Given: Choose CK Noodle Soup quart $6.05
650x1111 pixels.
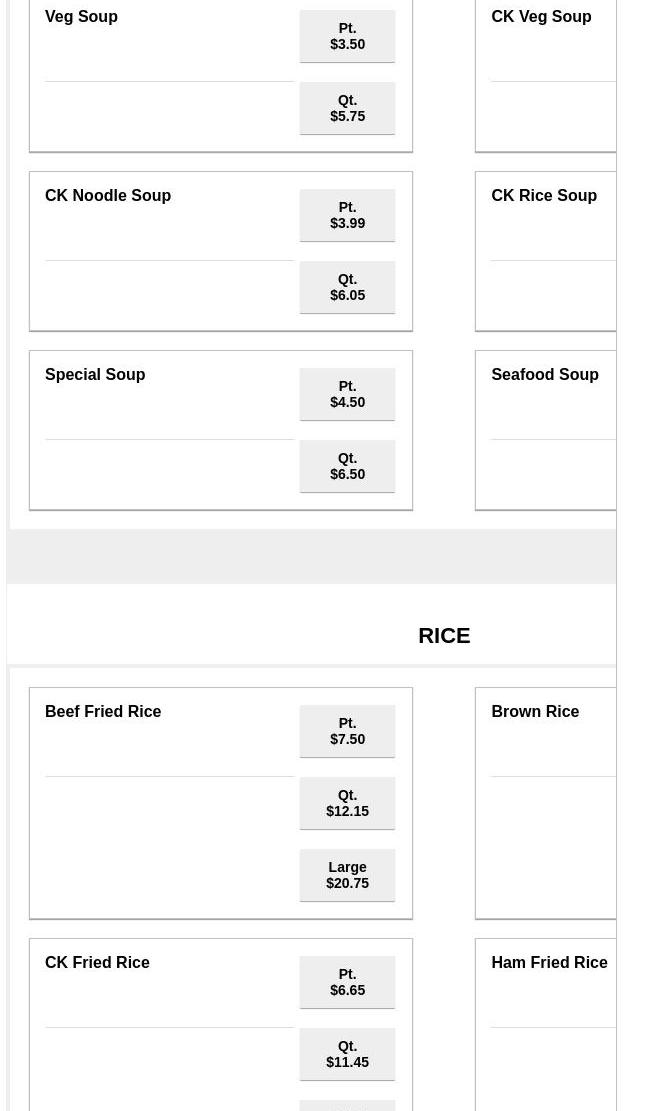Looking at the screenshot, I should [347, 287].
